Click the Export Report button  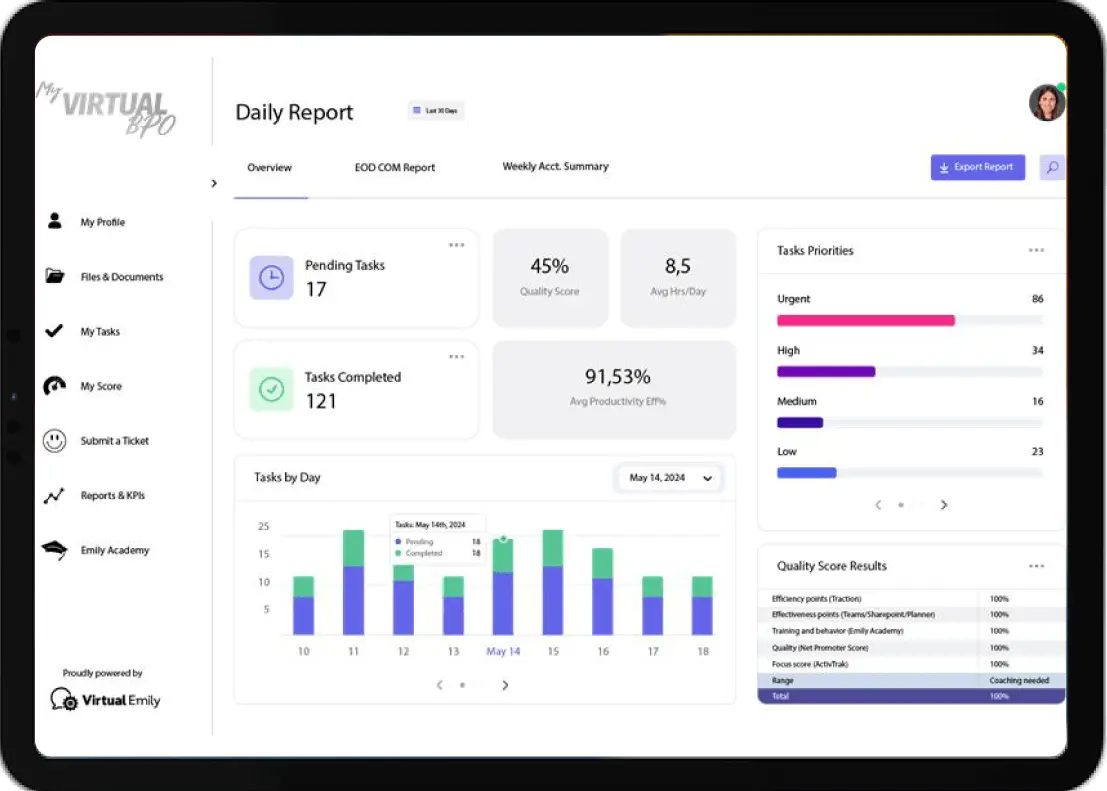pos(977,167)
